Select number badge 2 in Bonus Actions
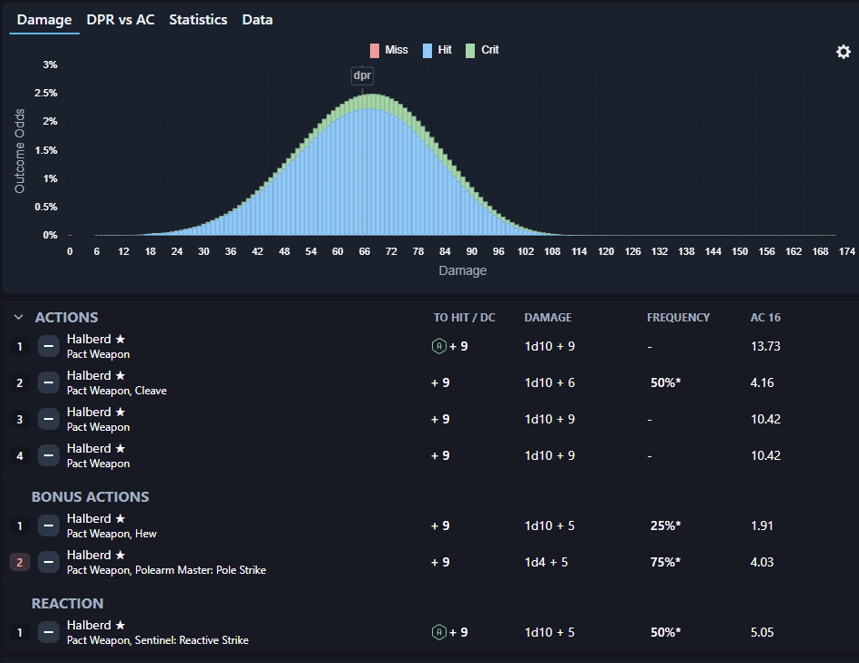The height and width of the screenshot is (663, 859). (x=19, y=562)
